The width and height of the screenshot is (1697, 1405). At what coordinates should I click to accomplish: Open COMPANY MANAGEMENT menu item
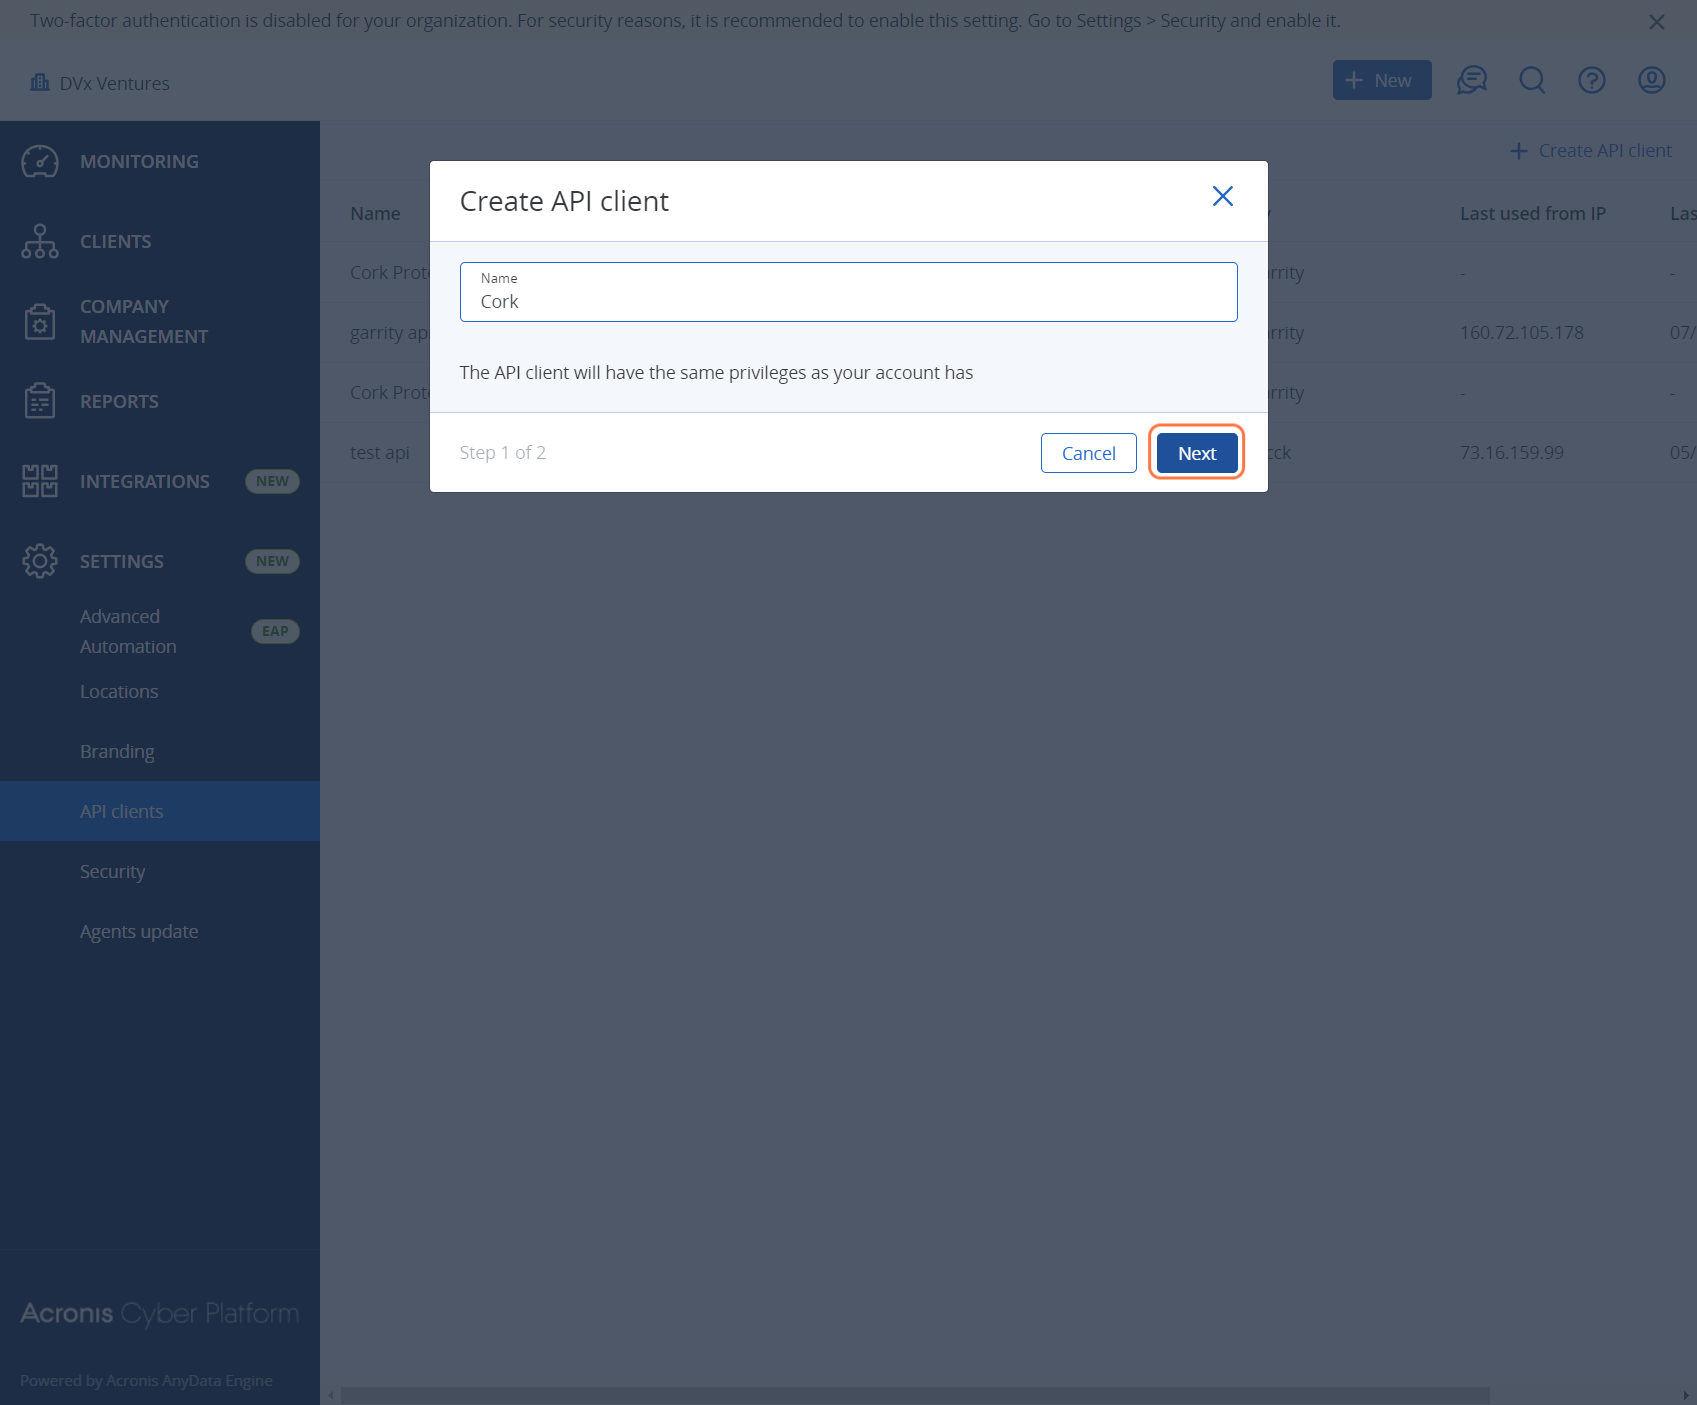[144, 321]
